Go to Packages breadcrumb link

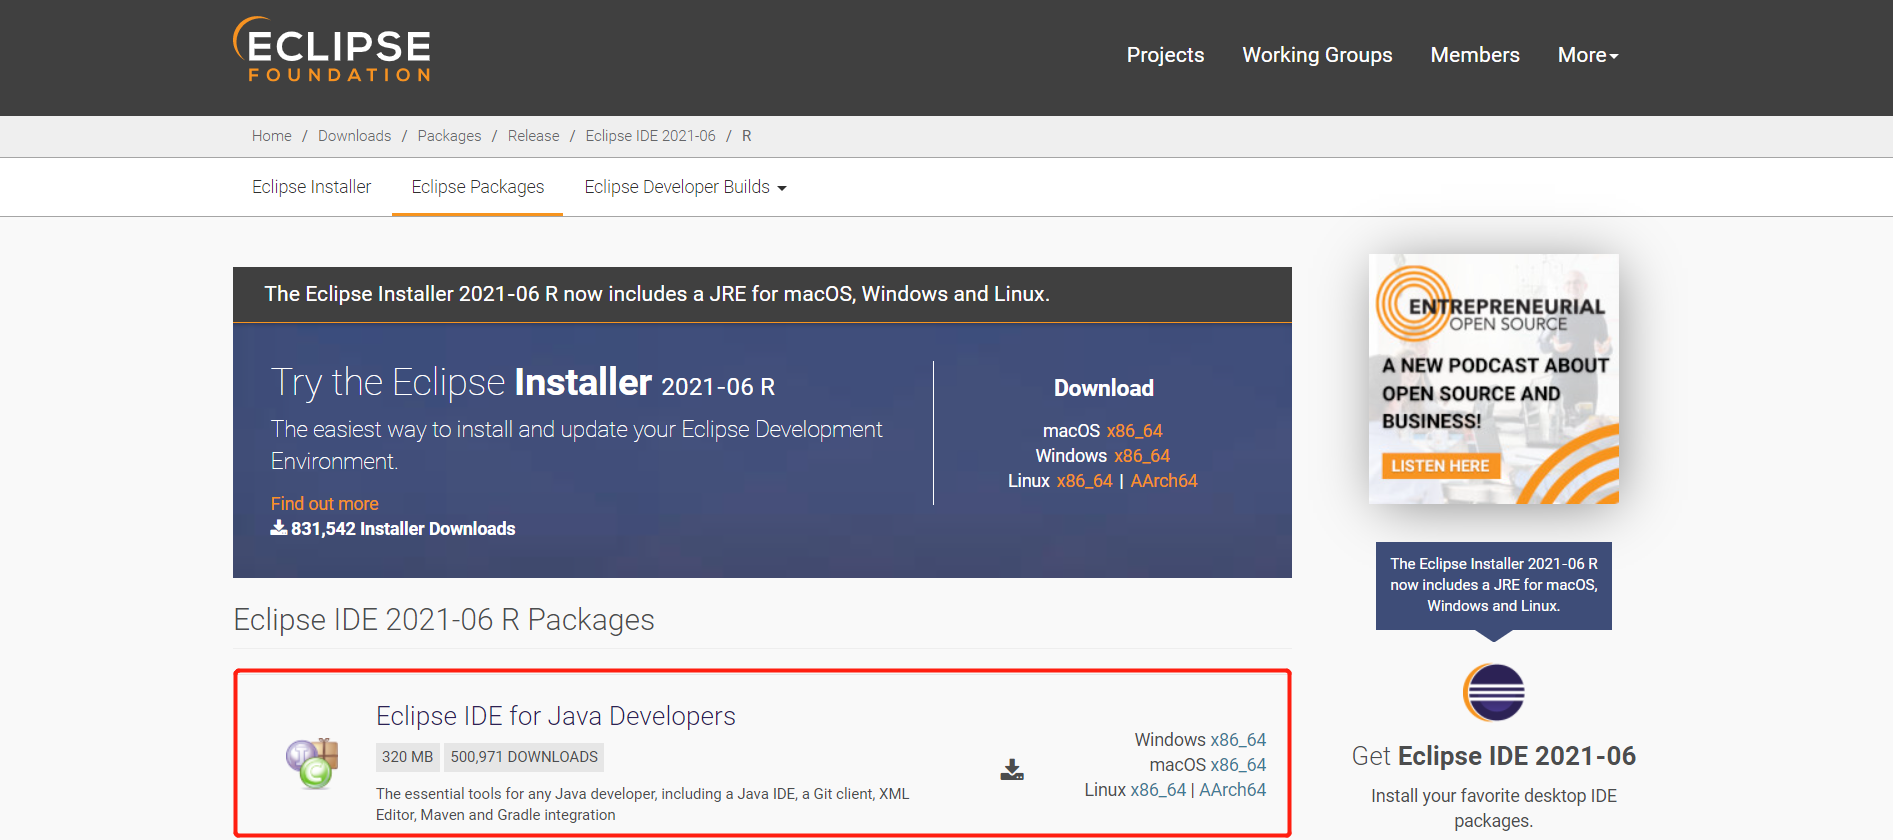[x=449, y=136]
